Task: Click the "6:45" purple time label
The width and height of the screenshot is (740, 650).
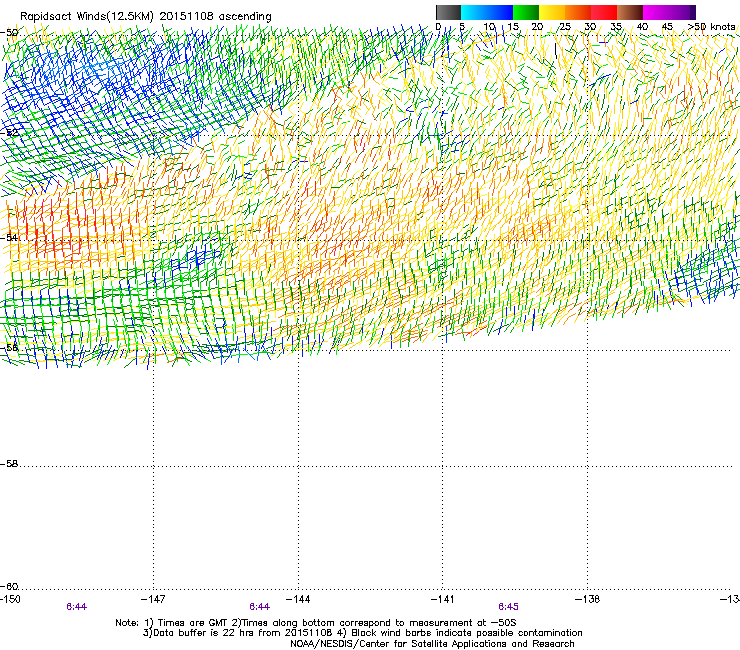Action: pos(508,607)
